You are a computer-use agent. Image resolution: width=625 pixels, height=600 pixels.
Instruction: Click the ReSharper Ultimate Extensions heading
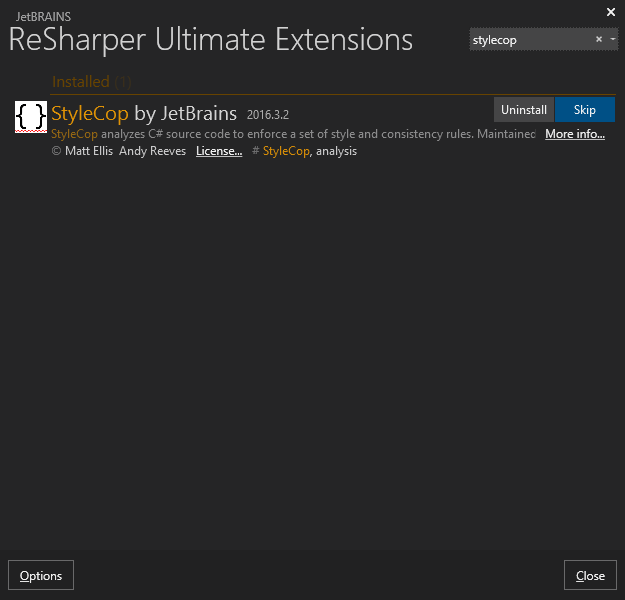point(210,39)
